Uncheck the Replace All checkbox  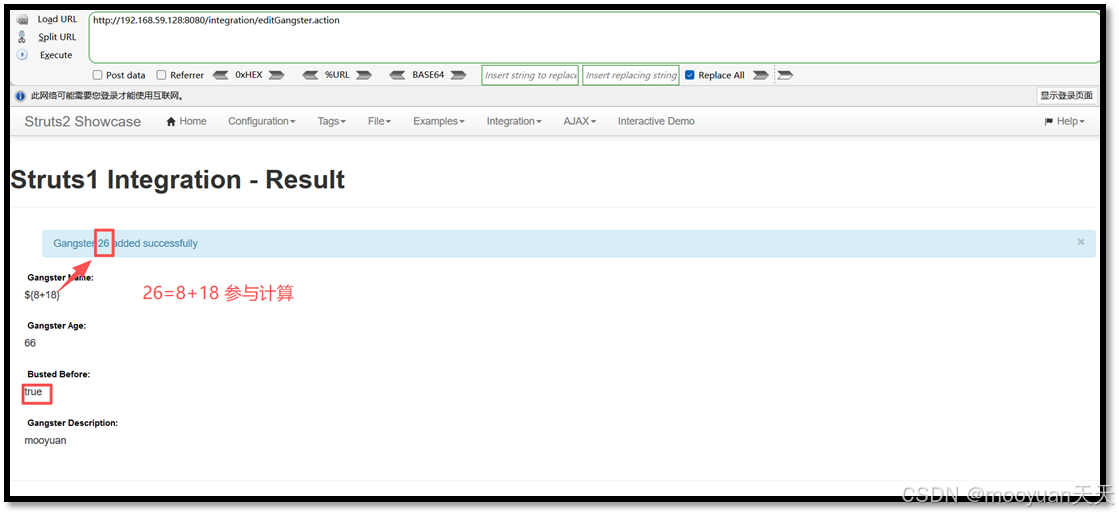(689, 75)
